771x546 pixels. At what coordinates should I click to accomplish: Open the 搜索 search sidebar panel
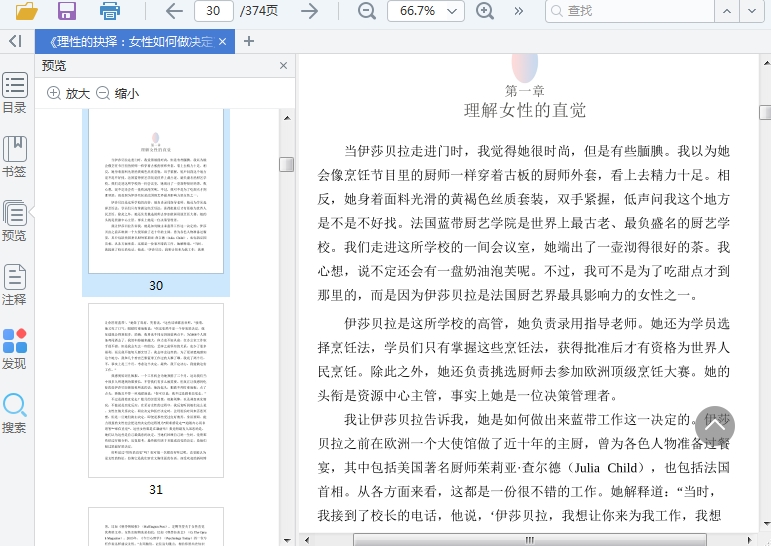[x=14, y=413]
